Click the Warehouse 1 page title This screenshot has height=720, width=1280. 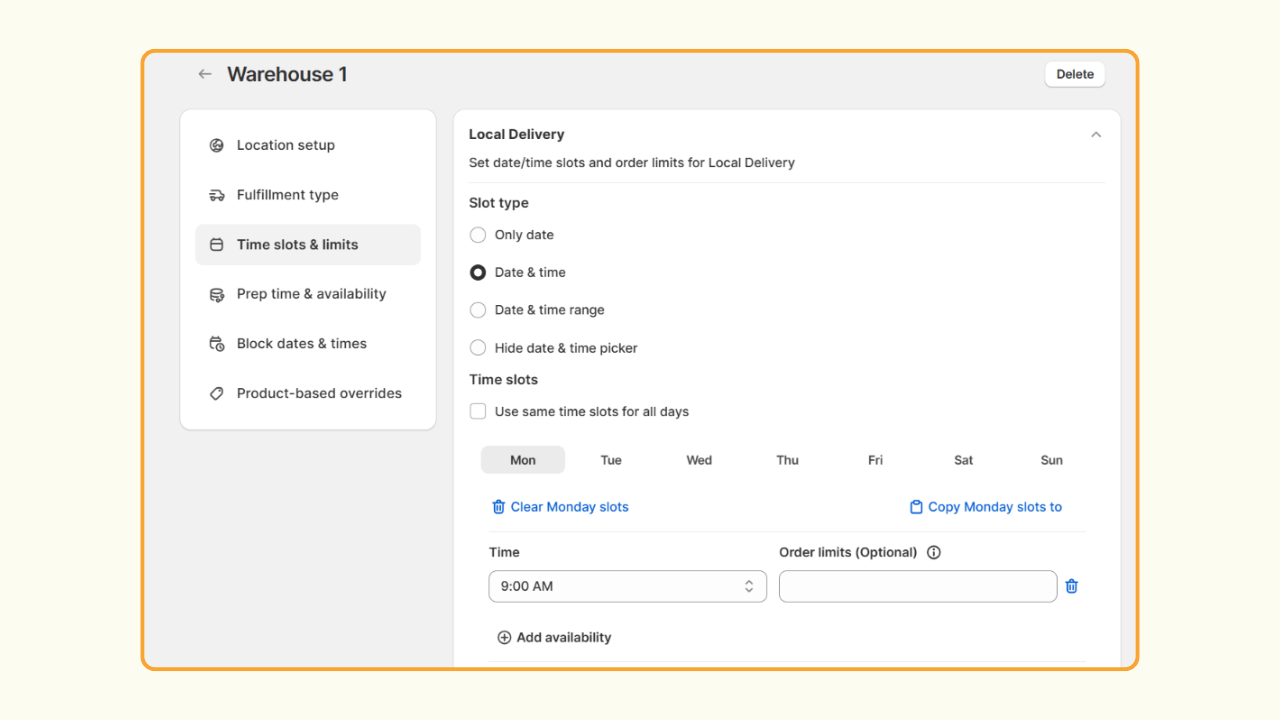click(x=287, y=74)
